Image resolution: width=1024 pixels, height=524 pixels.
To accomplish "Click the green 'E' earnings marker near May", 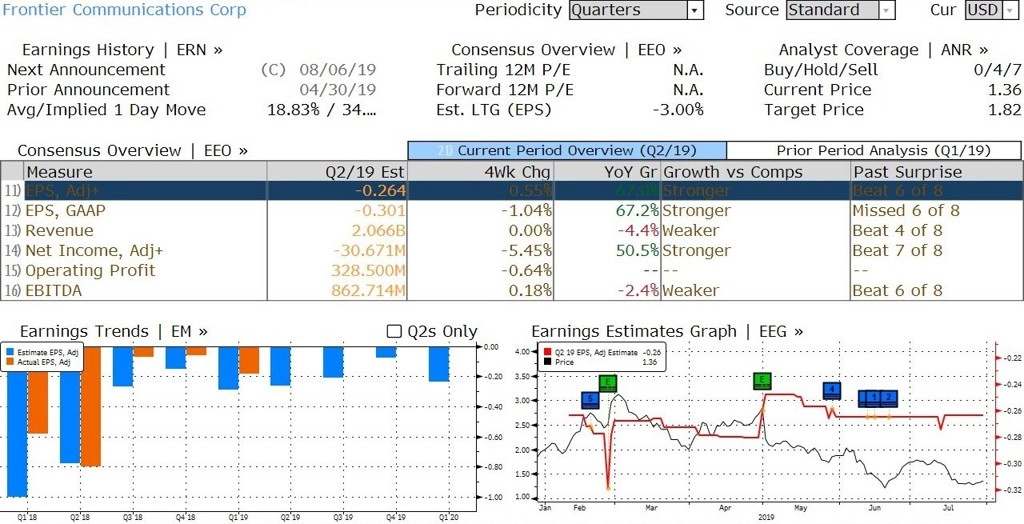I will pos(762,381).
